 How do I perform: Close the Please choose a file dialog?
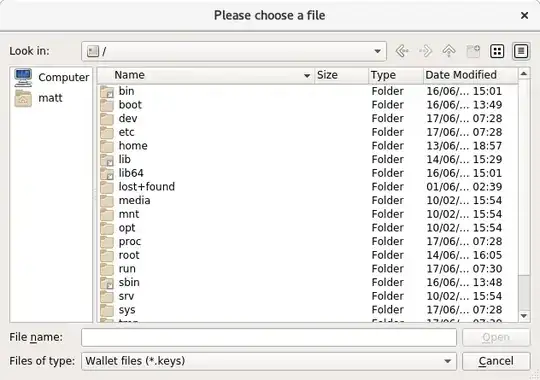point(525,15)
